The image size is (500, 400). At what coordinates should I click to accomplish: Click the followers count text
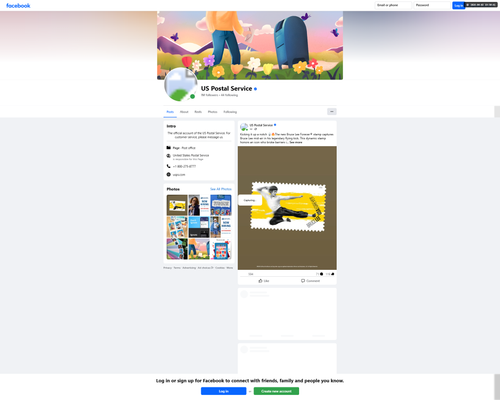(x=209, y=95)
